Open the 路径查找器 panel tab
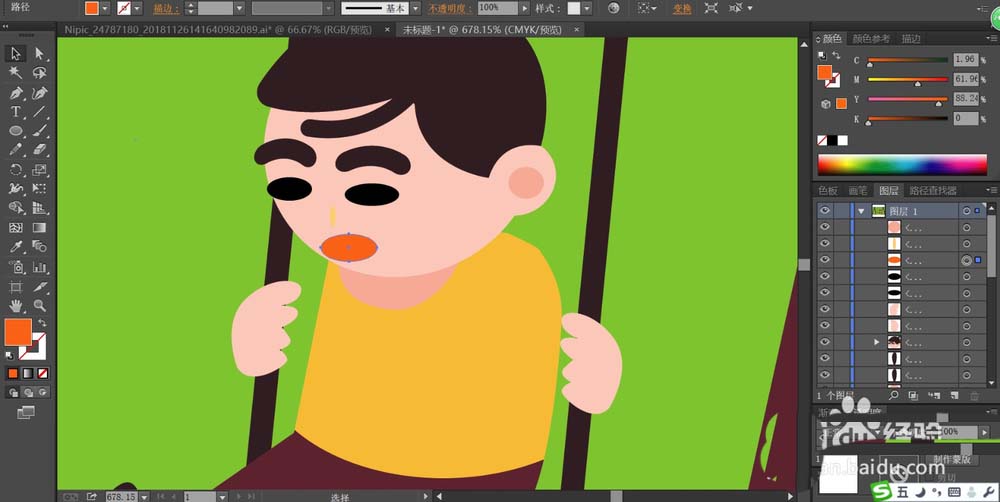The height and width of the screenshot is (502, 1000). point(933,190)
